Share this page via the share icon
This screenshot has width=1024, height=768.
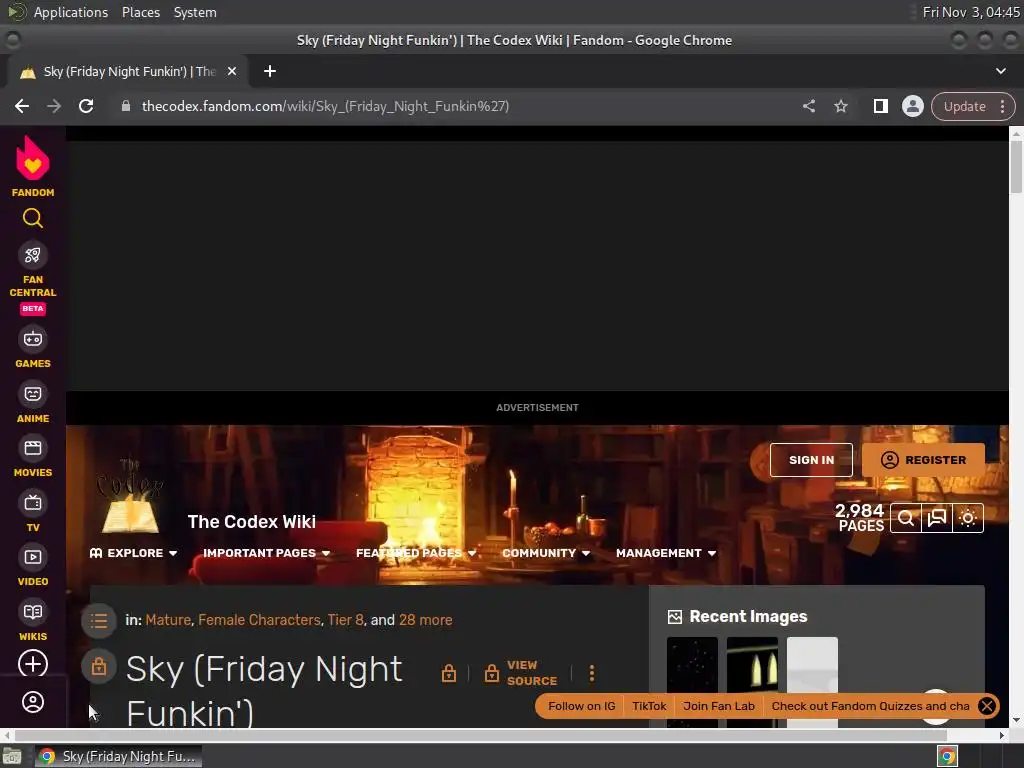click(809, 106)
